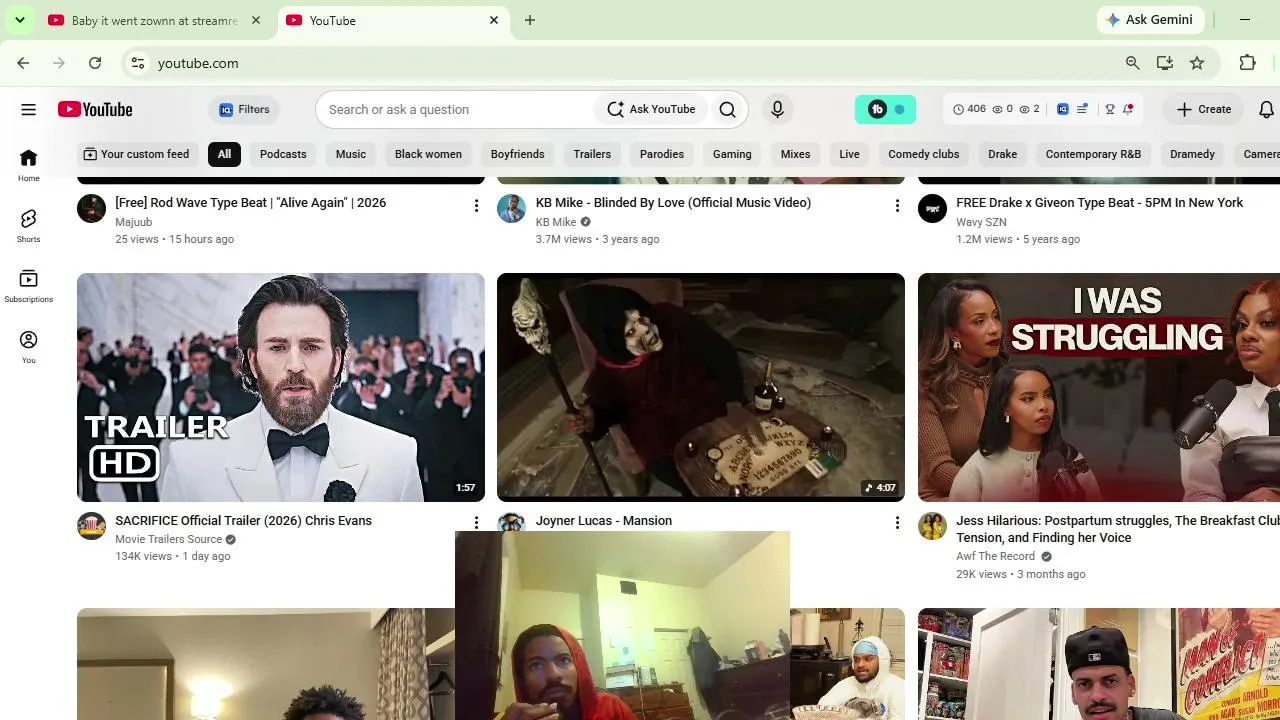Open options for KB Mike video
1280x720 pixels.
click(x=897, y=205)
